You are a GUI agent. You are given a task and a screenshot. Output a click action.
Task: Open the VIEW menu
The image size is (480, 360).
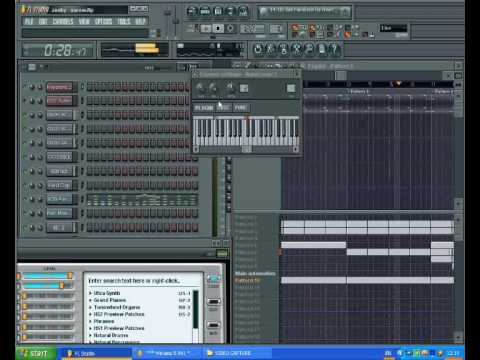click(x=84, y=22)
